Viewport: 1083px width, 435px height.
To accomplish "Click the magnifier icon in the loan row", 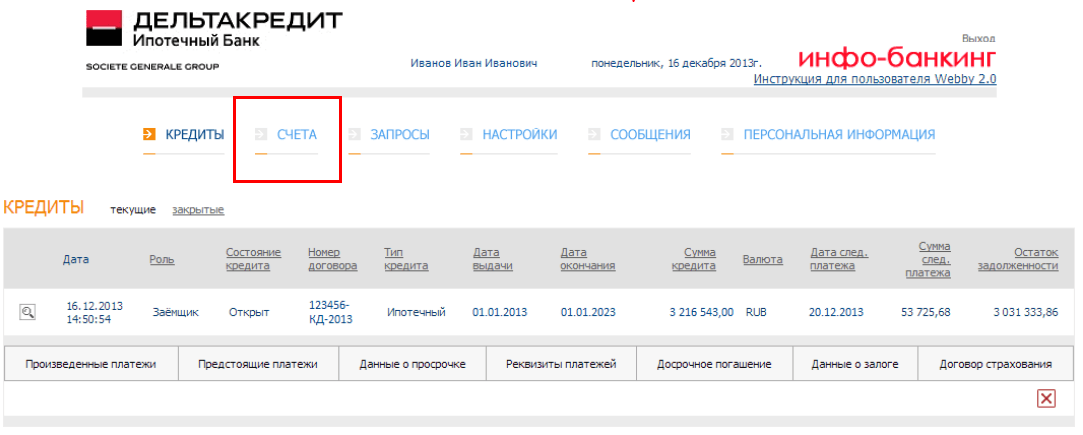I will 27,312.
